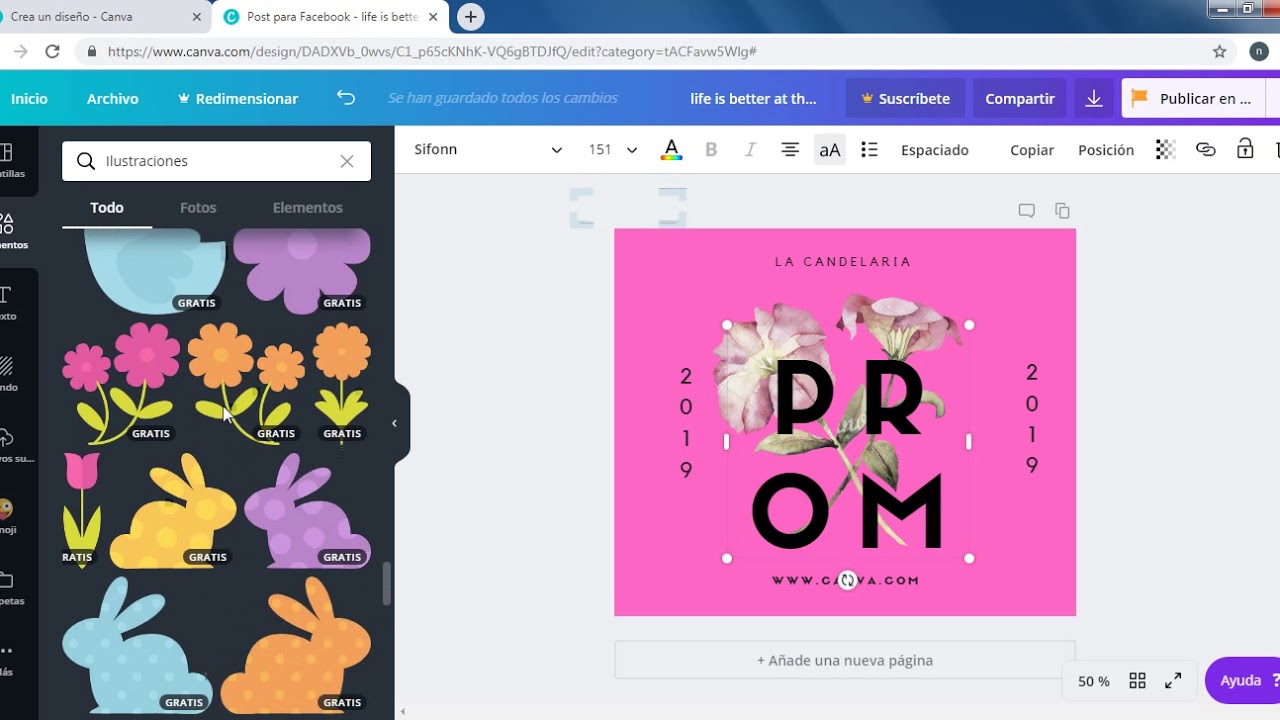Open Texto sidebar panel
Screen dimensions: 1280x720
(8, 303)
